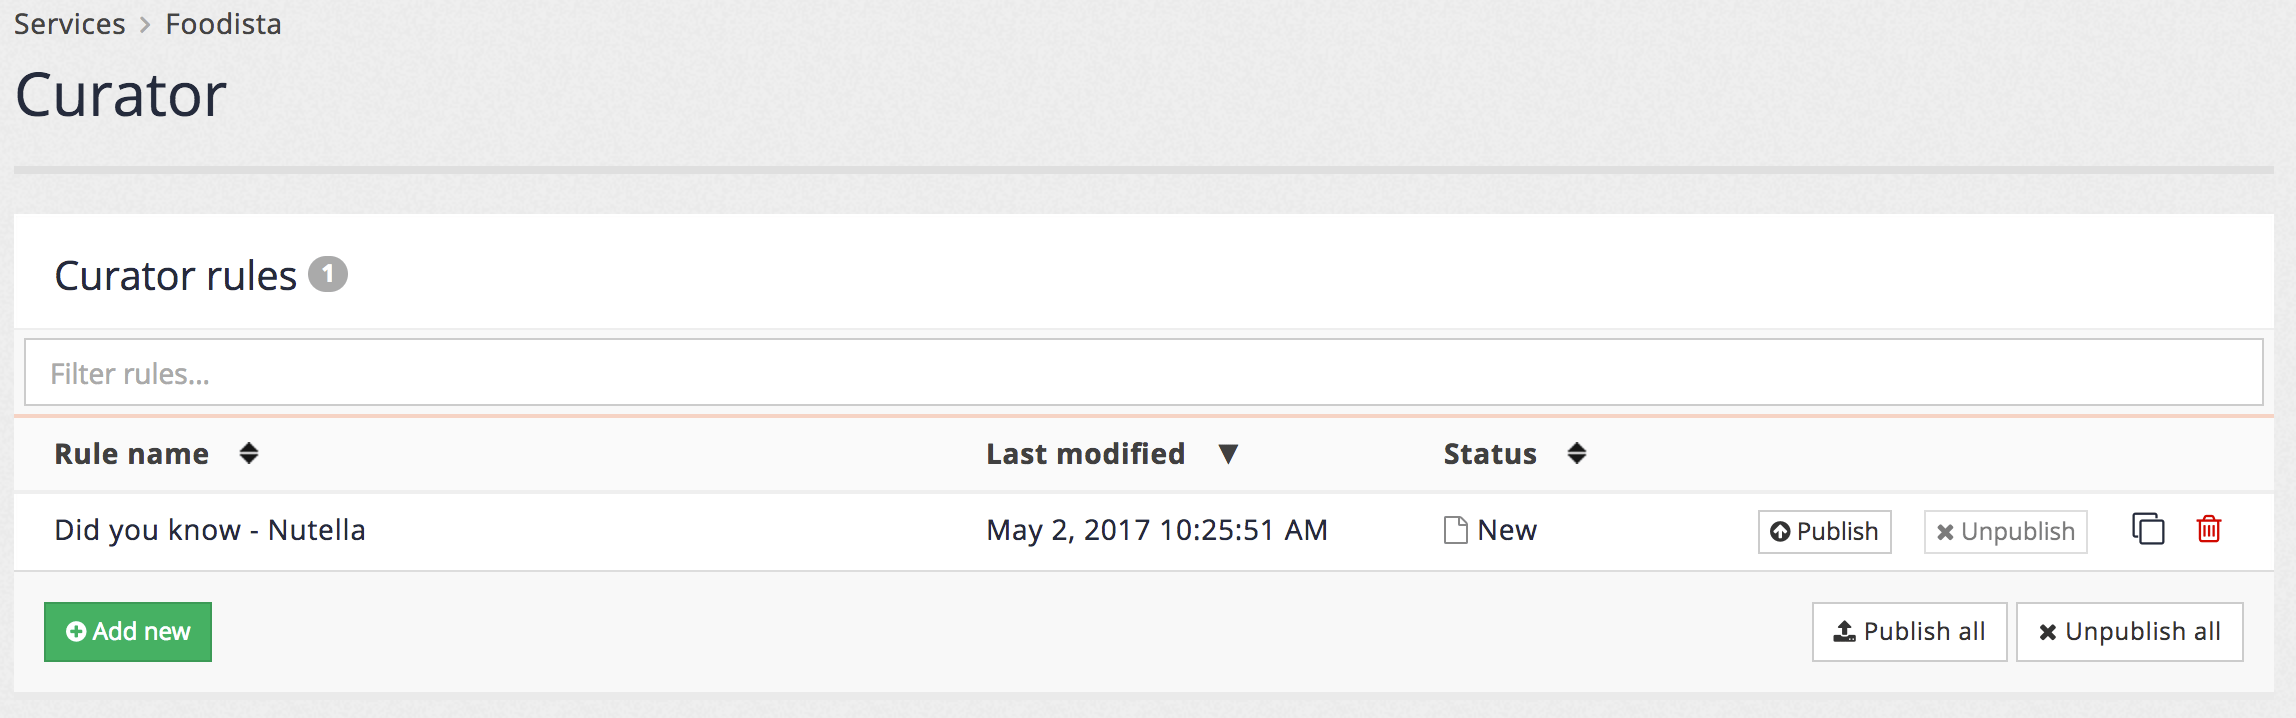Unpublish all curator rules

click(x=2129, y=631)
